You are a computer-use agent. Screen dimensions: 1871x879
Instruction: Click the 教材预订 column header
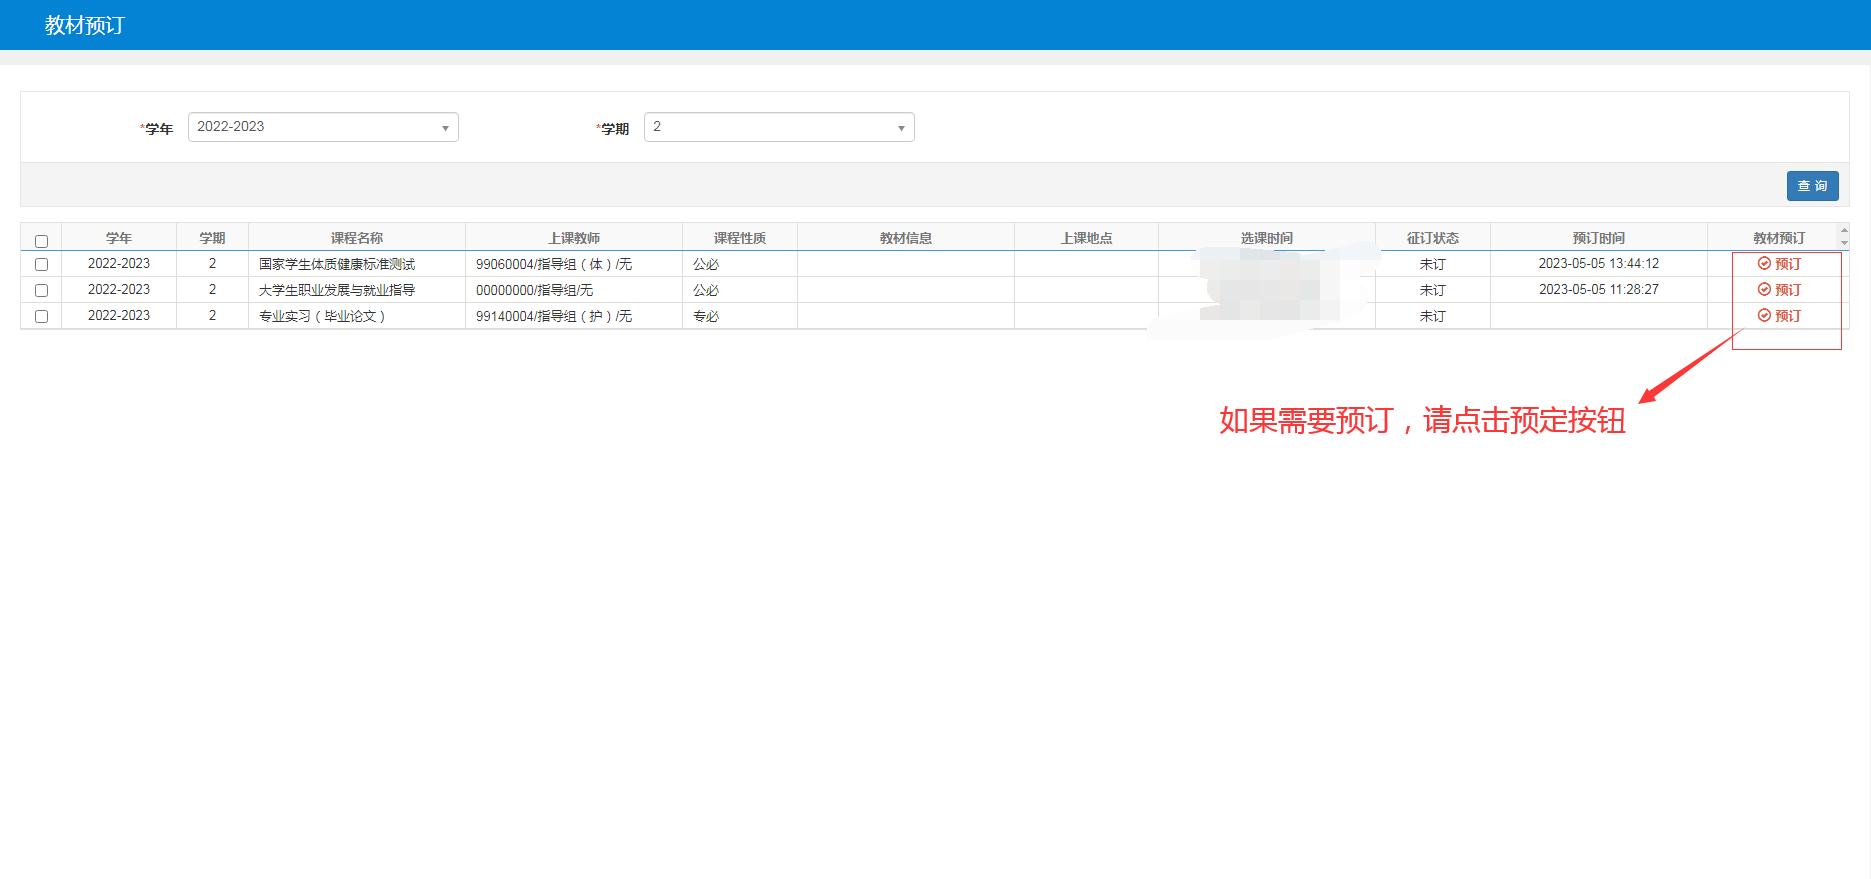[x=1778, y=238]
